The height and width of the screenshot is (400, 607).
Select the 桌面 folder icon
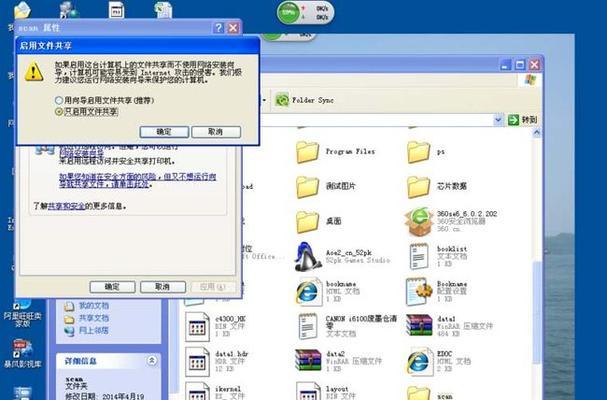[308, 221]
